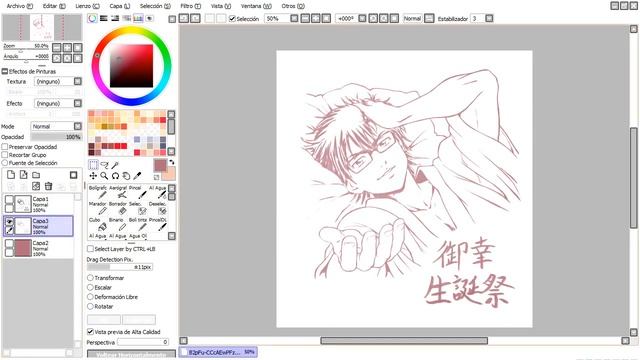The image size is (640, 360).
Task: Choose the Bolígrafo pen brush
Action: point(98,192)
